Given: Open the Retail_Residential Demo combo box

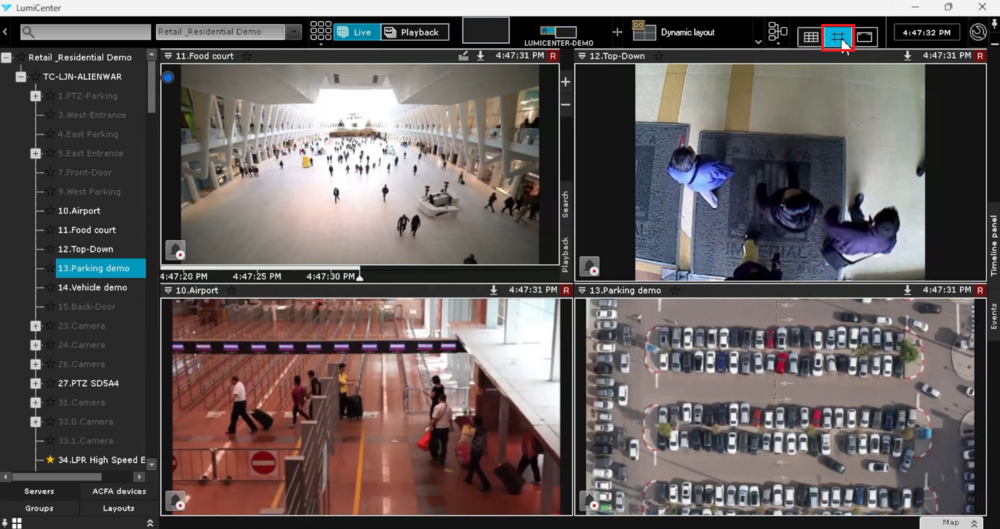Looking at the screenshot, I should (x=228, y=32).
